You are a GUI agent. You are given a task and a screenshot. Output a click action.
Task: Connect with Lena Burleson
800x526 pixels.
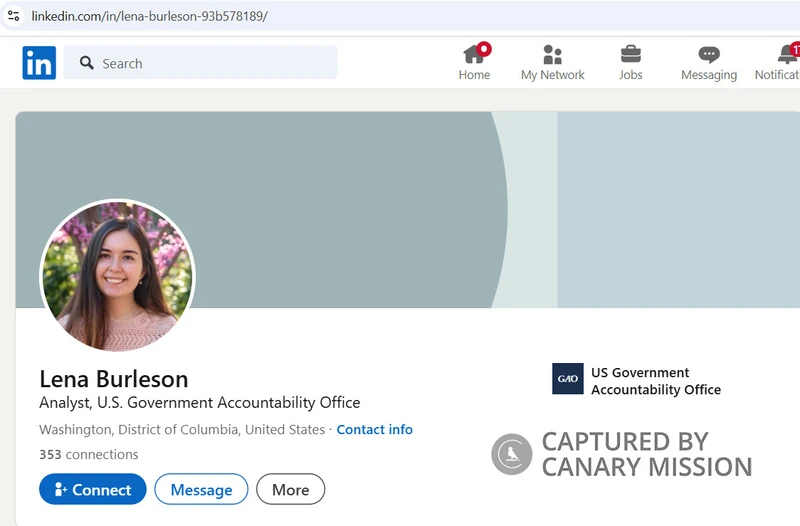(x=93, y=489)
